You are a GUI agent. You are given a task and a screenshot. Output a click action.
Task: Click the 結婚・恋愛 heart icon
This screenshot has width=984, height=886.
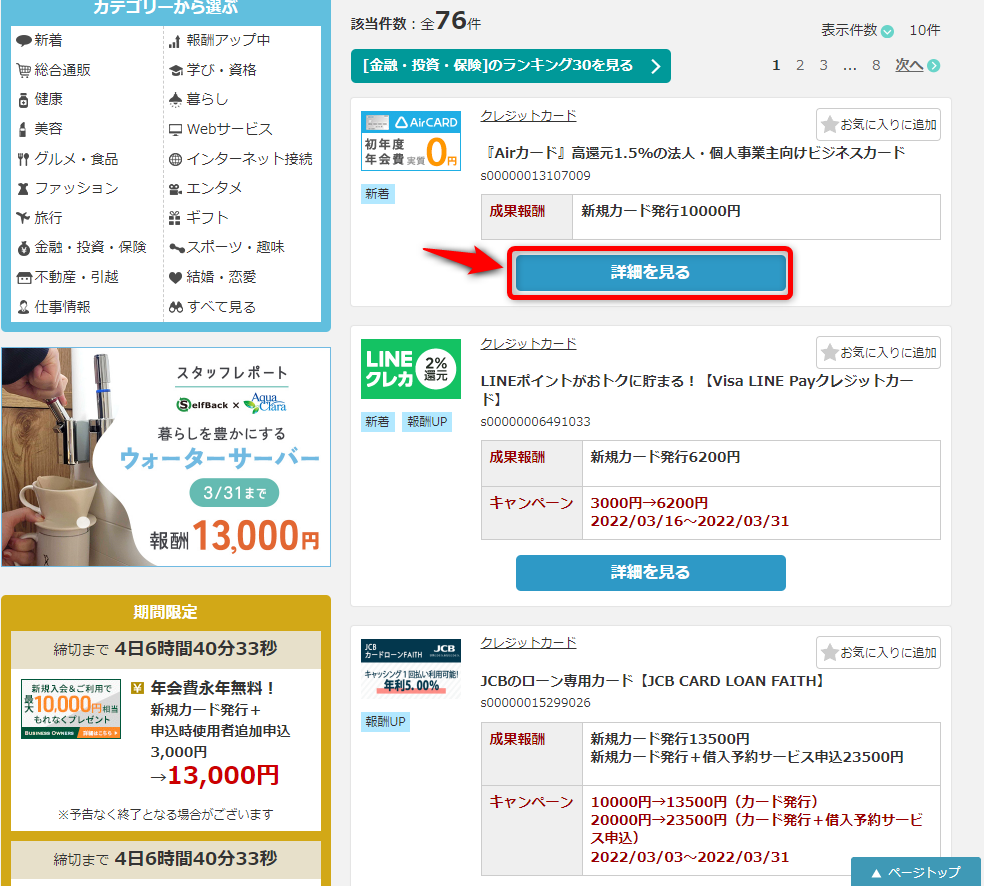tap(176, 277)
